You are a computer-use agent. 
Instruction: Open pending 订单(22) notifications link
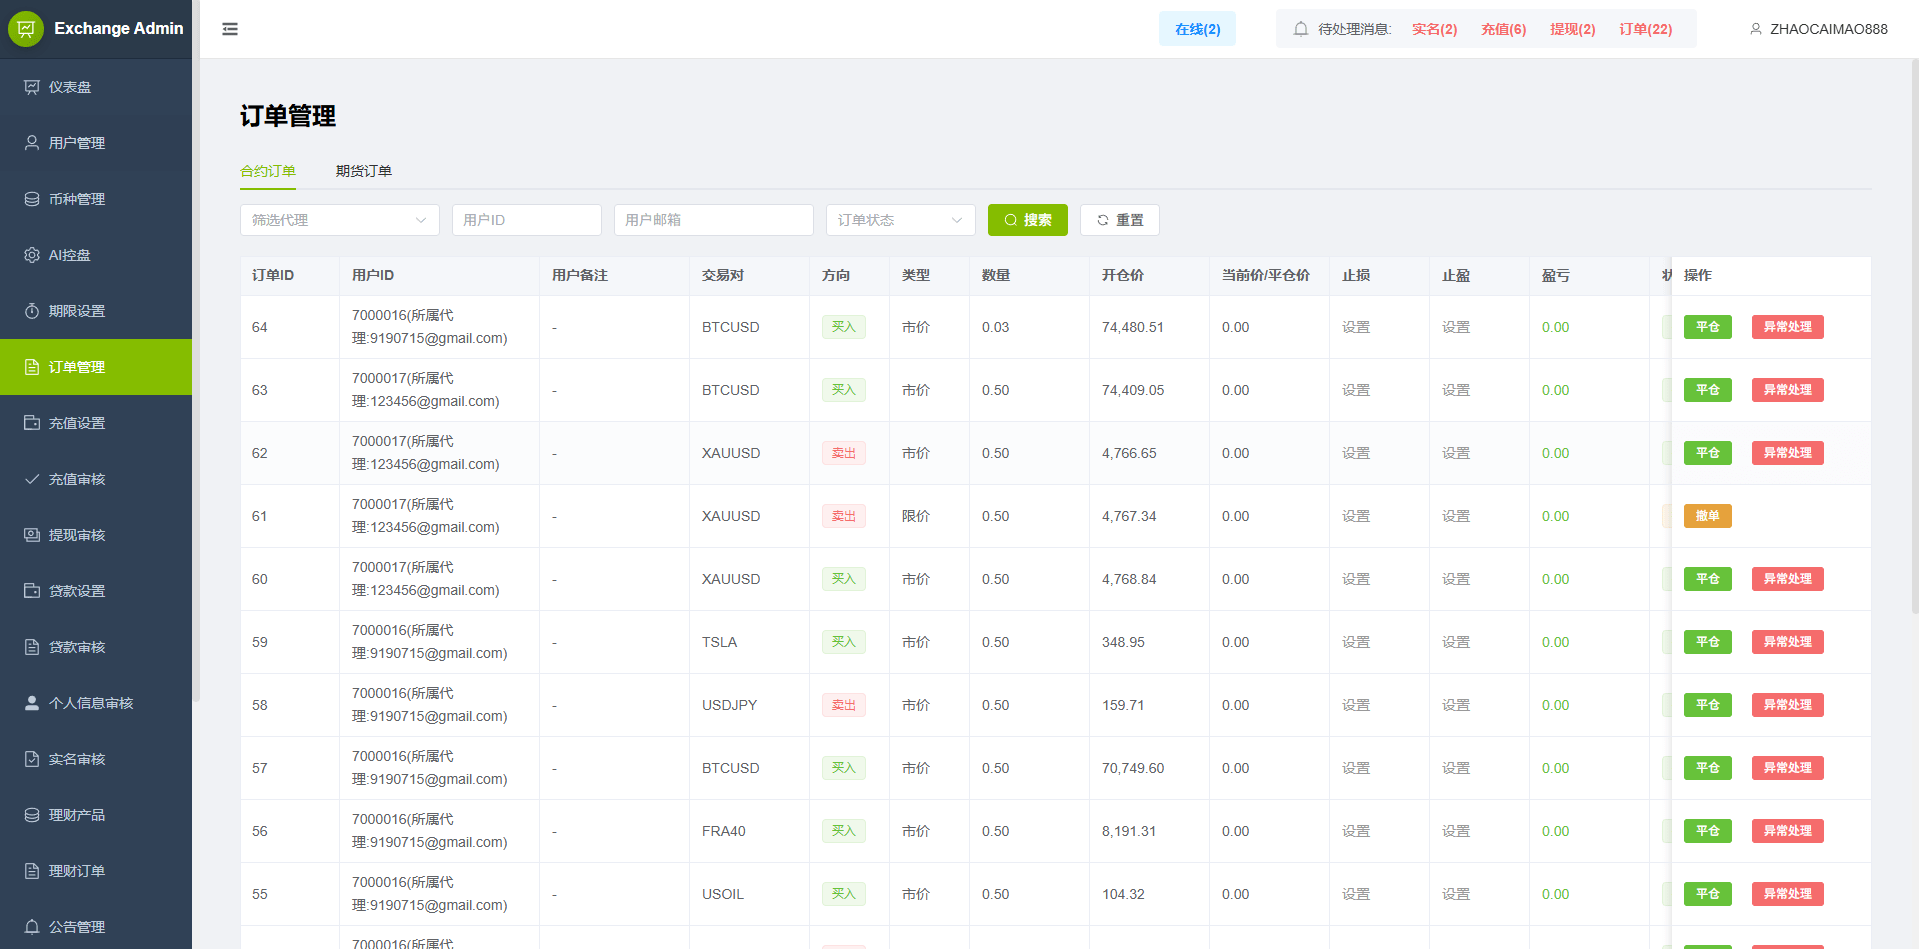(x=1645, y=29)
